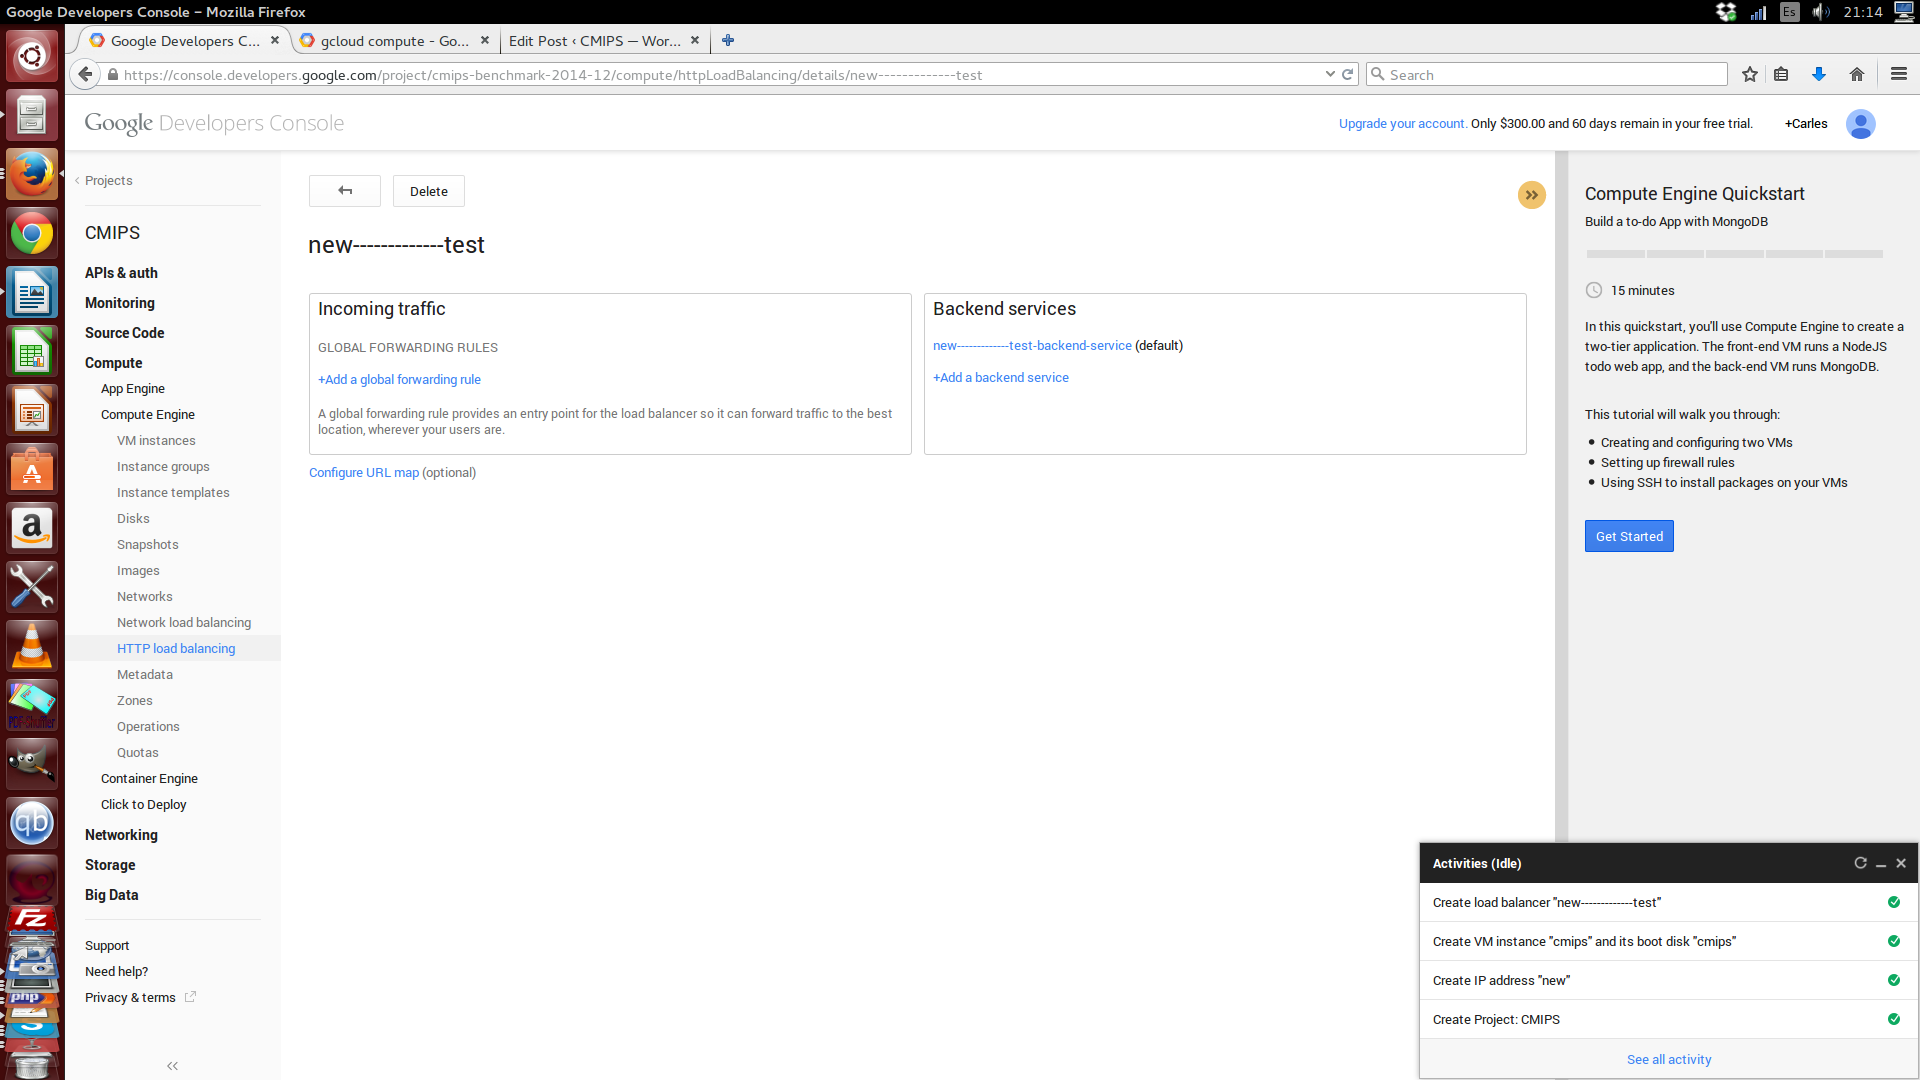Click the page vertical scrollbar
Screen dimensions: 1920x1080
1561,497
